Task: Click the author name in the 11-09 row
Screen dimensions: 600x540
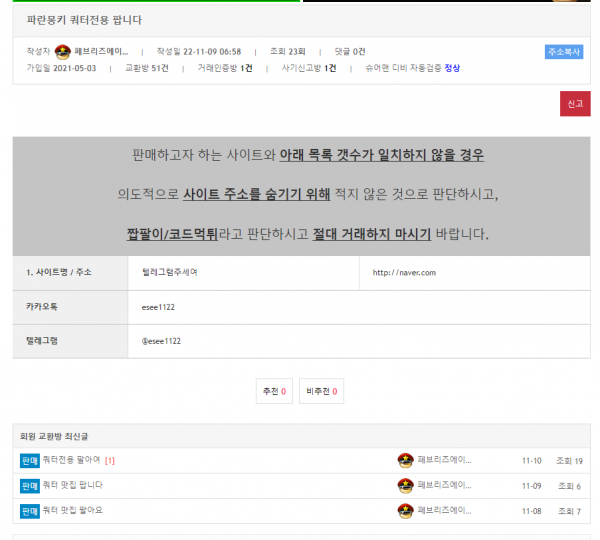Action: (x=444, y=485)
